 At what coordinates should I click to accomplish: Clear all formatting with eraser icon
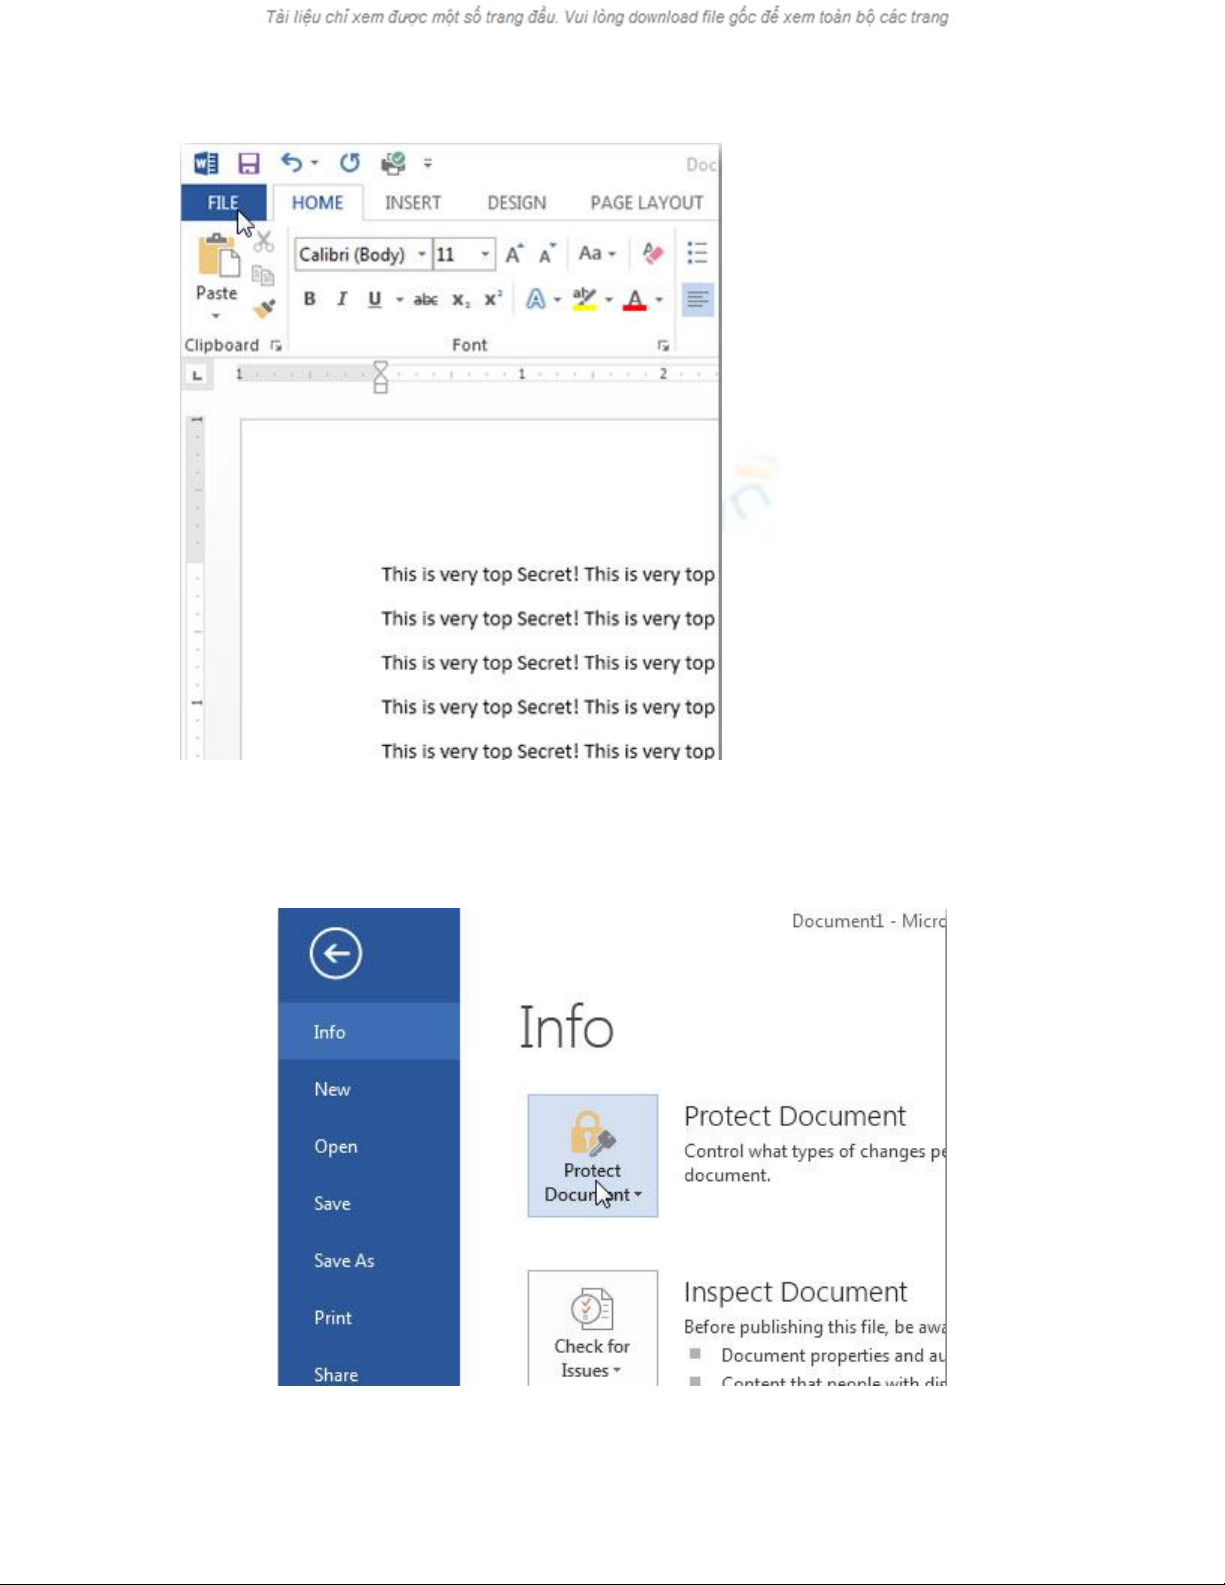tap(653, 254)
